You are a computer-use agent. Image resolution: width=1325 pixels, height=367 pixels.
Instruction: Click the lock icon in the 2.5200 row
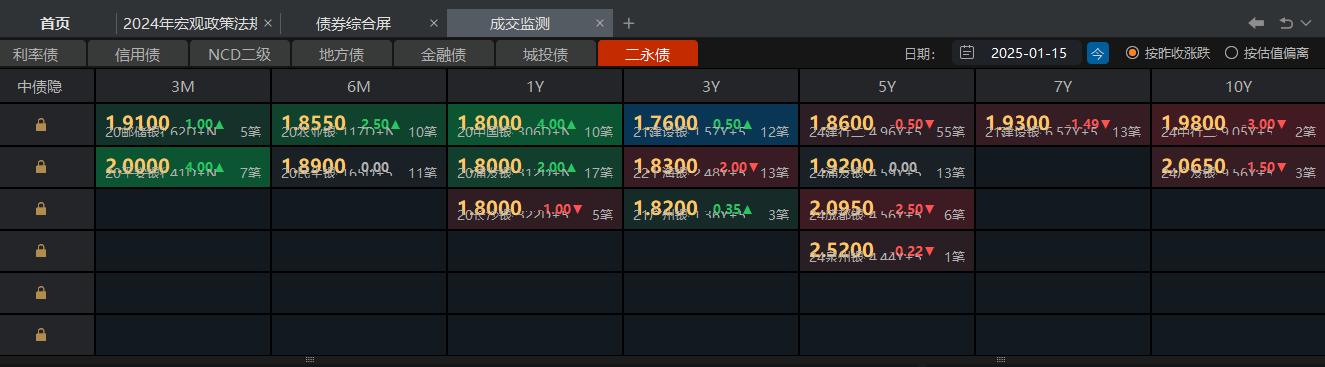[41, 251]
